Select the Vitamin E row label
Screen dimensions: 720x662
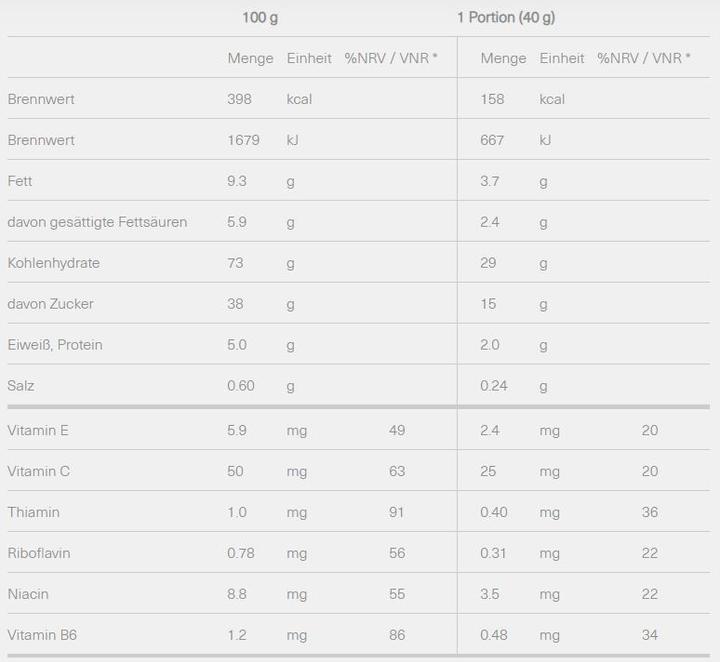38,431
